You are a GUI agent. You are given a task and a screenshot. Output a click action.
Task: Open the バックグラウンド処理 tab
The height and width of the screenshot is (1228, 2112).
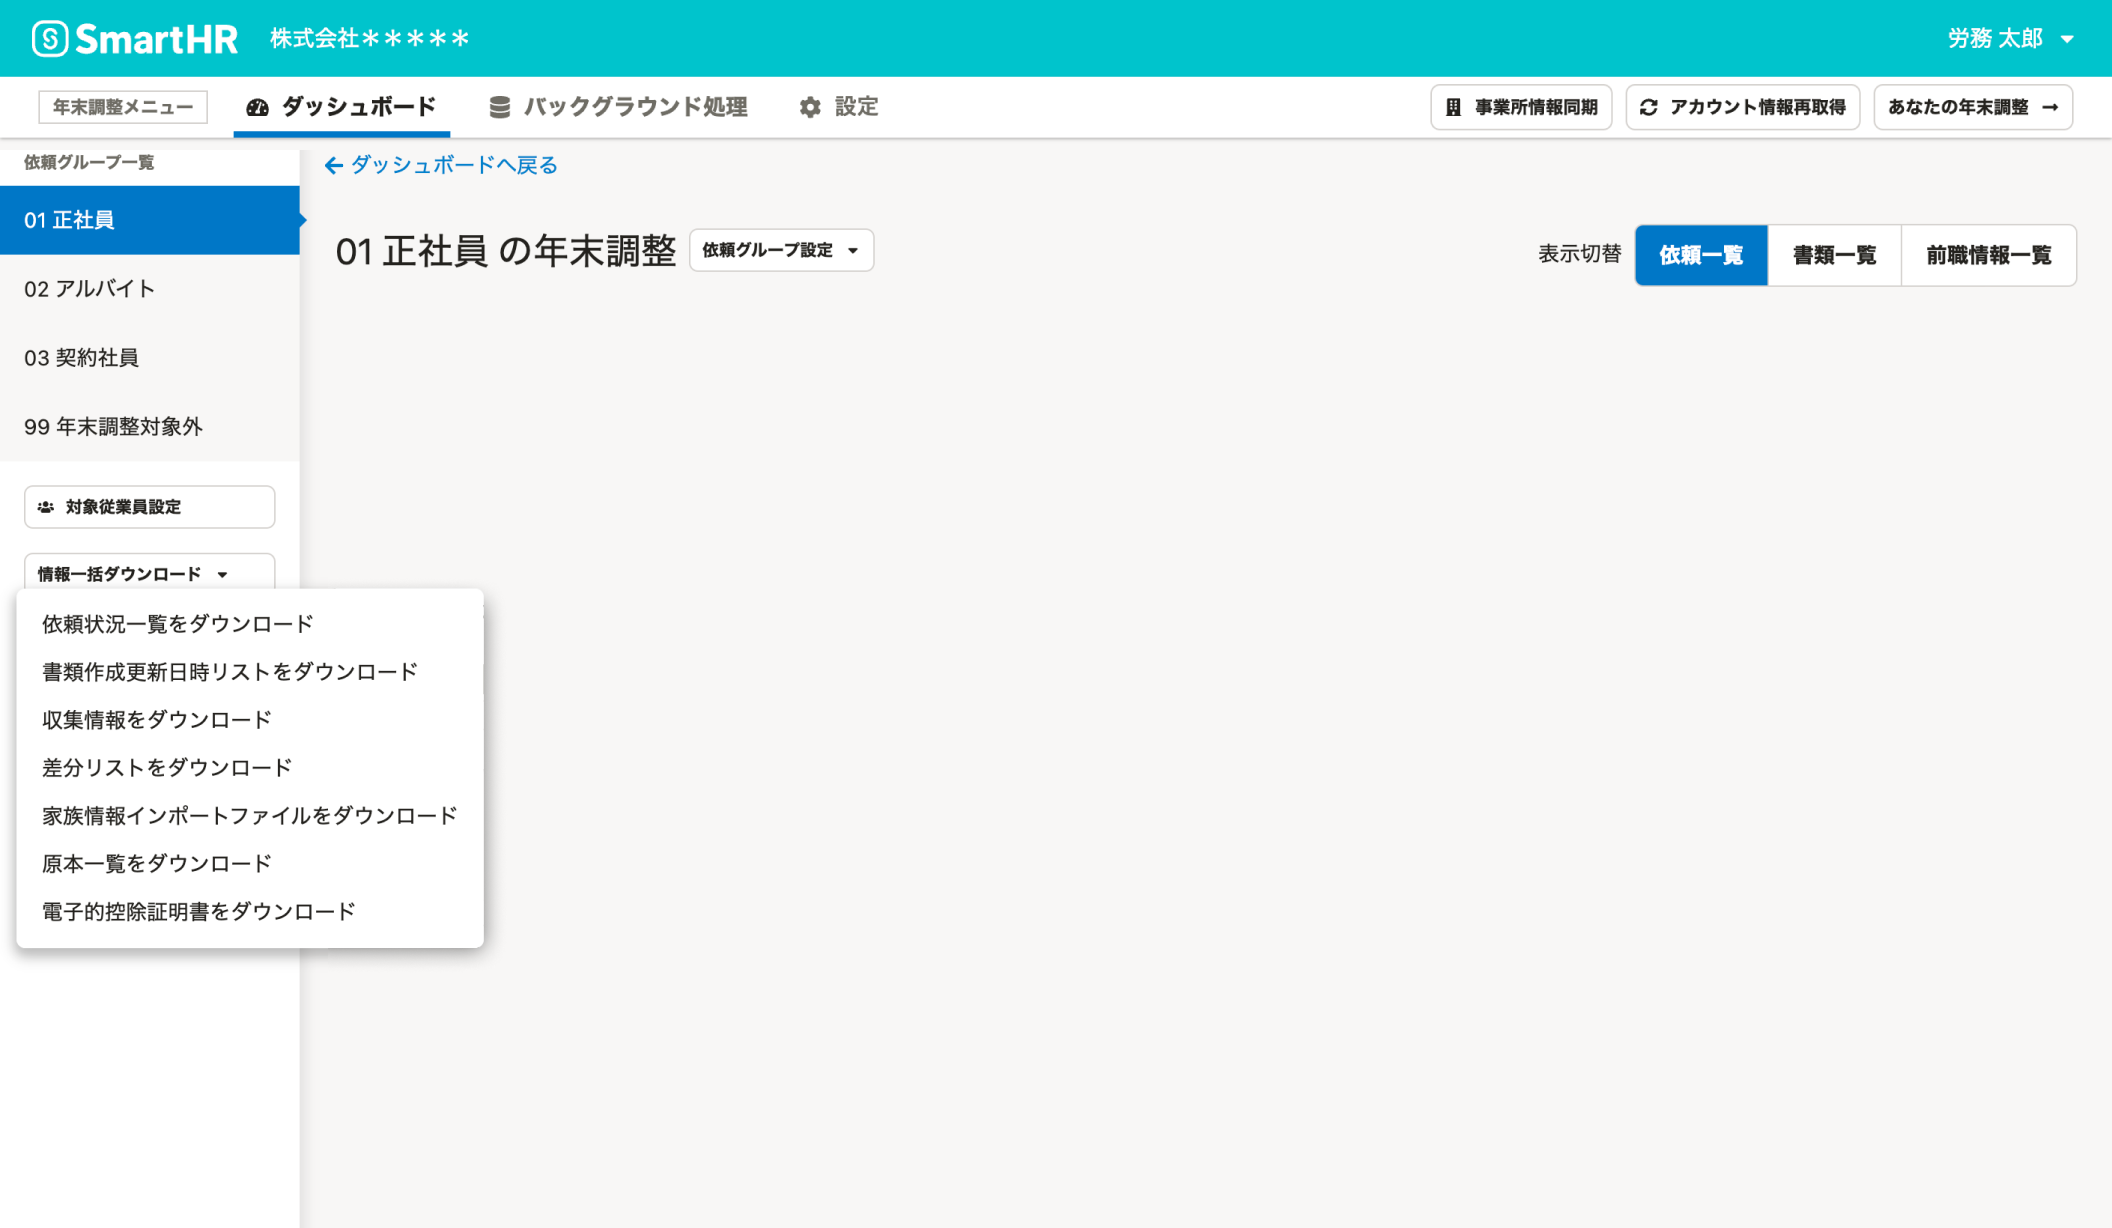(618, 107)
